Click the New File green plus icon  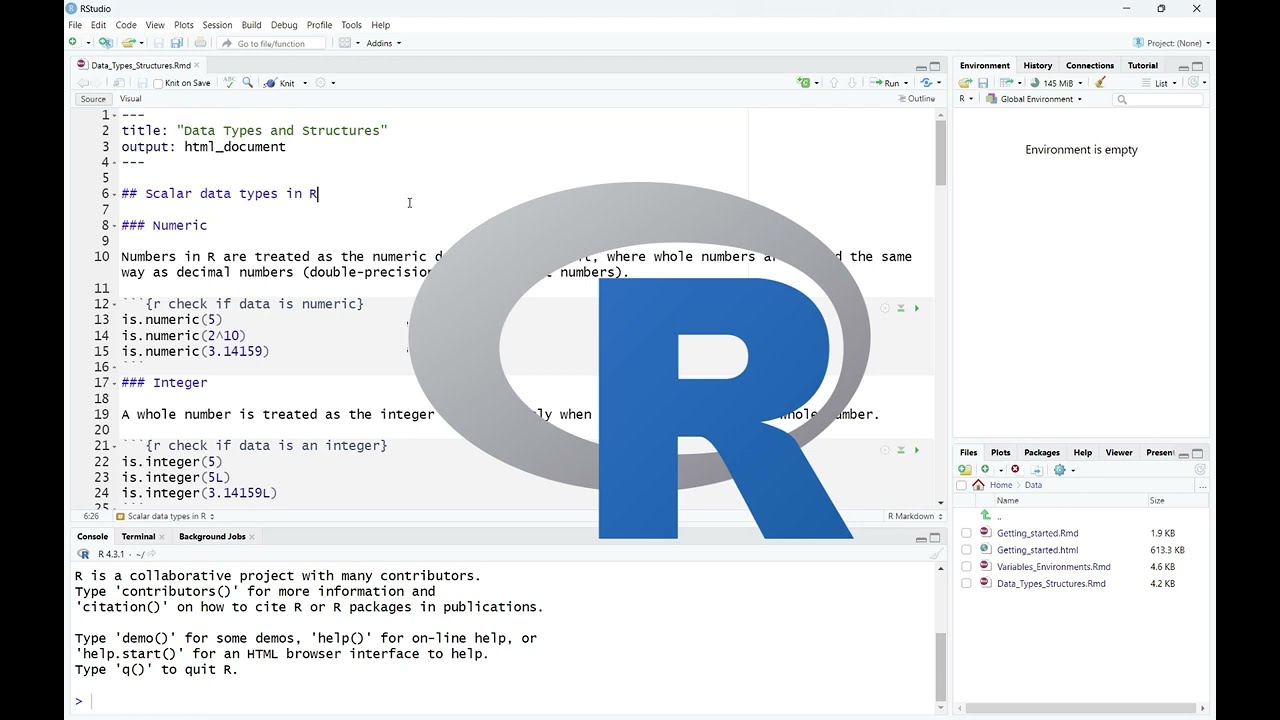(x=73, y=43)
